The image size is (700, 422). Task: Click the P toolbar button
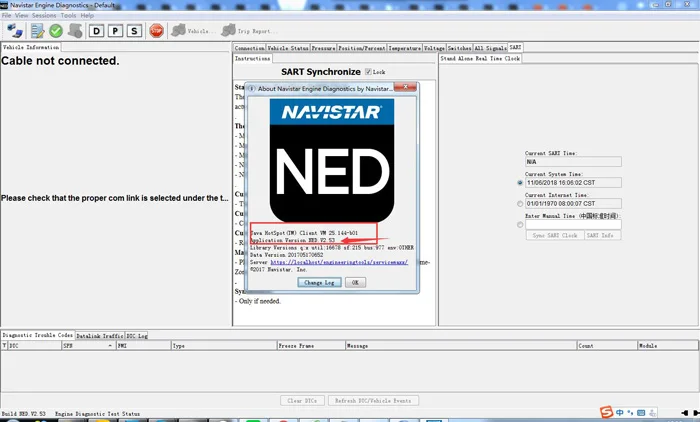(x=115, y=31)
